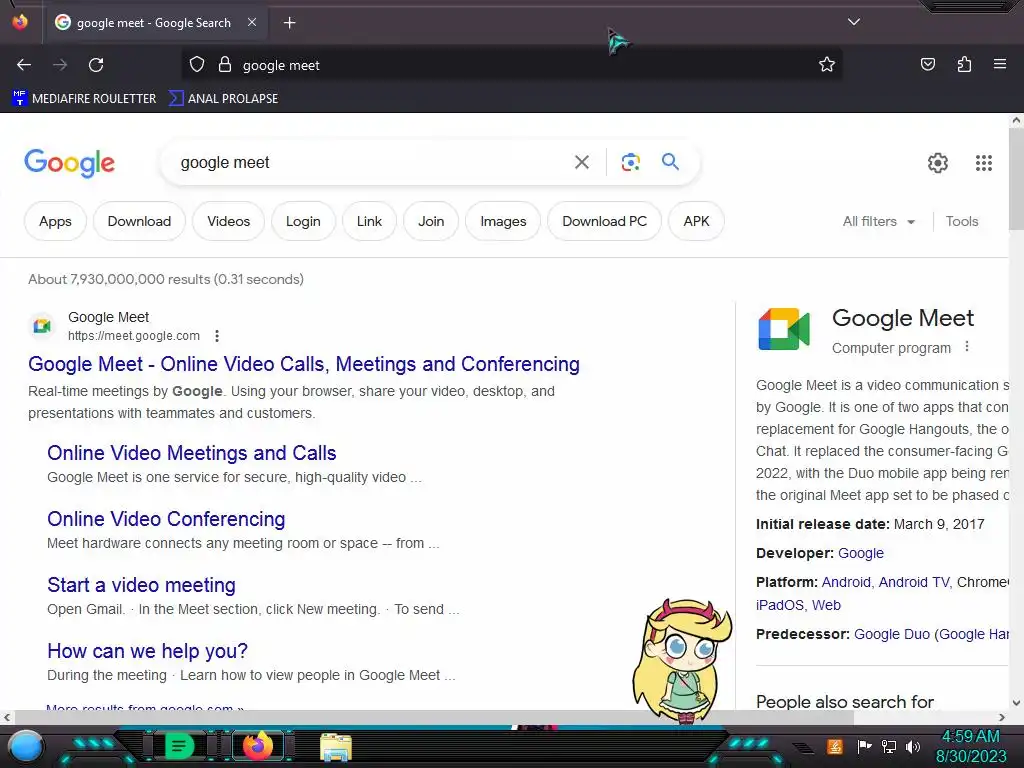Select the google meet - Google Search tab
This screenshot has width=1024, height=768.
[153, 23]
